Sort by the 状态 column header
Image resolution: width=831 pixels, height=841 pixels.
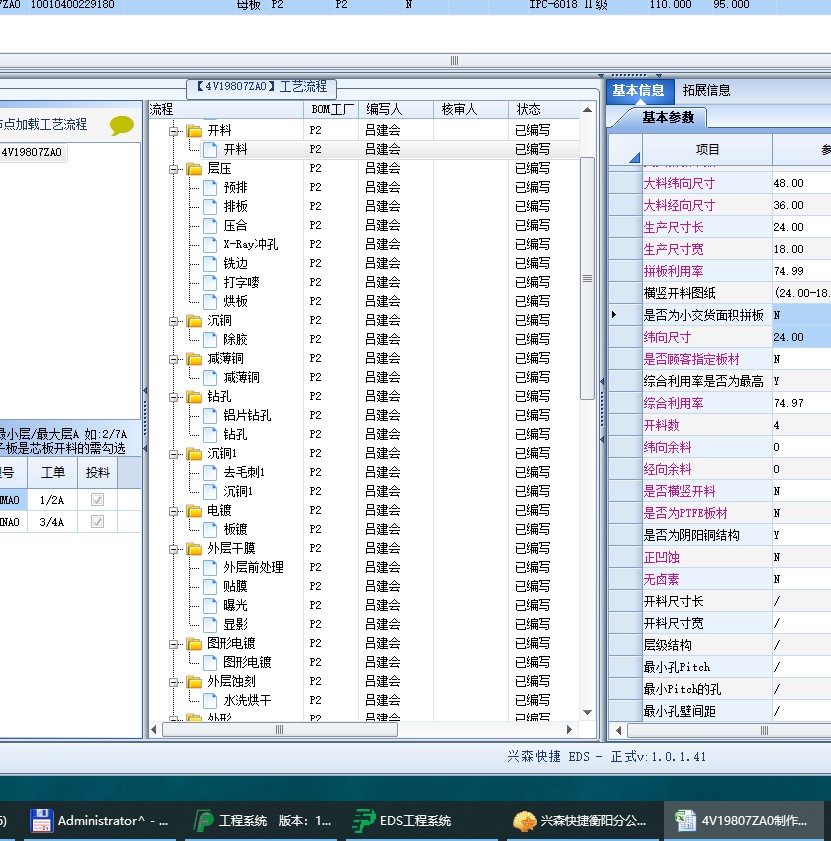click(543, 109)
